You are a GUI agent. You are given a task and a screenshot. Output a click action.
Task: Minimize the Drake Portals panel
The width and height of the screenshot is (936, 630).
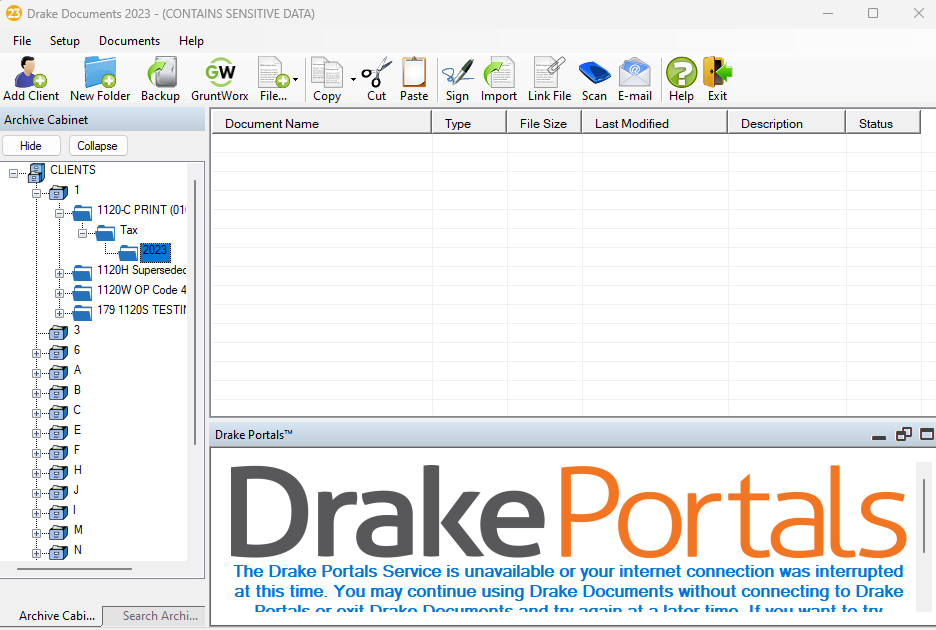pyautogui.click(x=879, y=436)
